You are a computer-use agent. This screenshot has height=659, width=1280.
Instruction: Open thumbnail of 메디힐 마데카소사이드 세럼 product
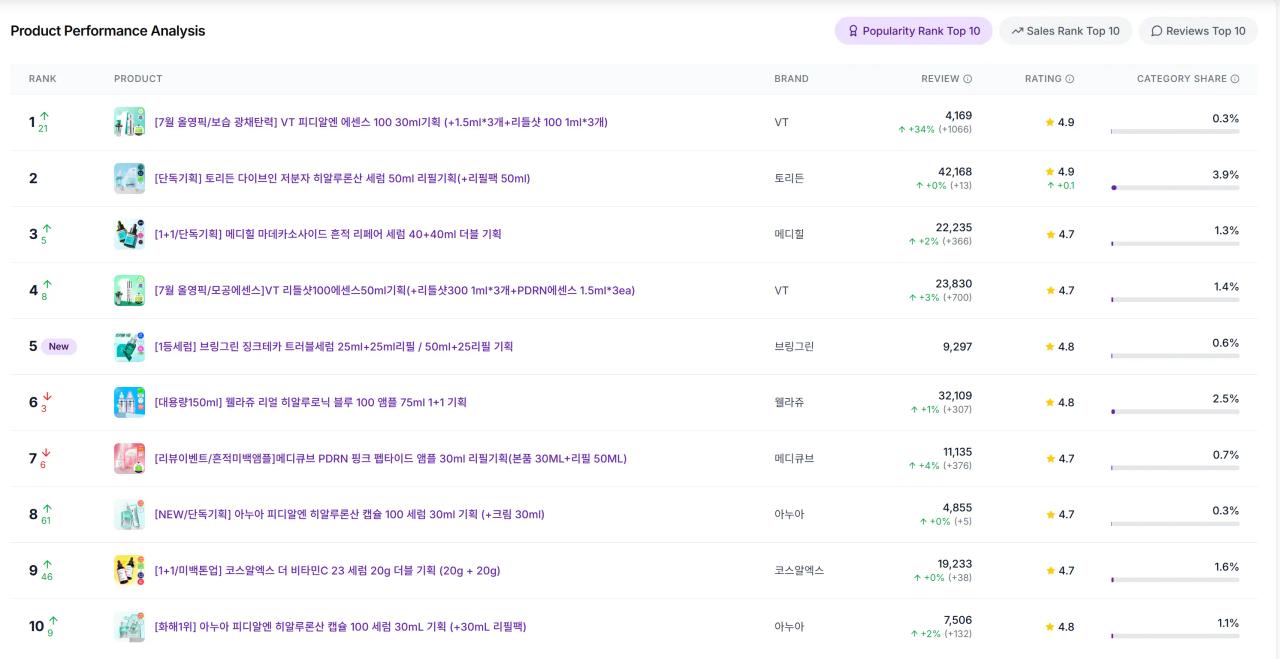coord(129,234)
